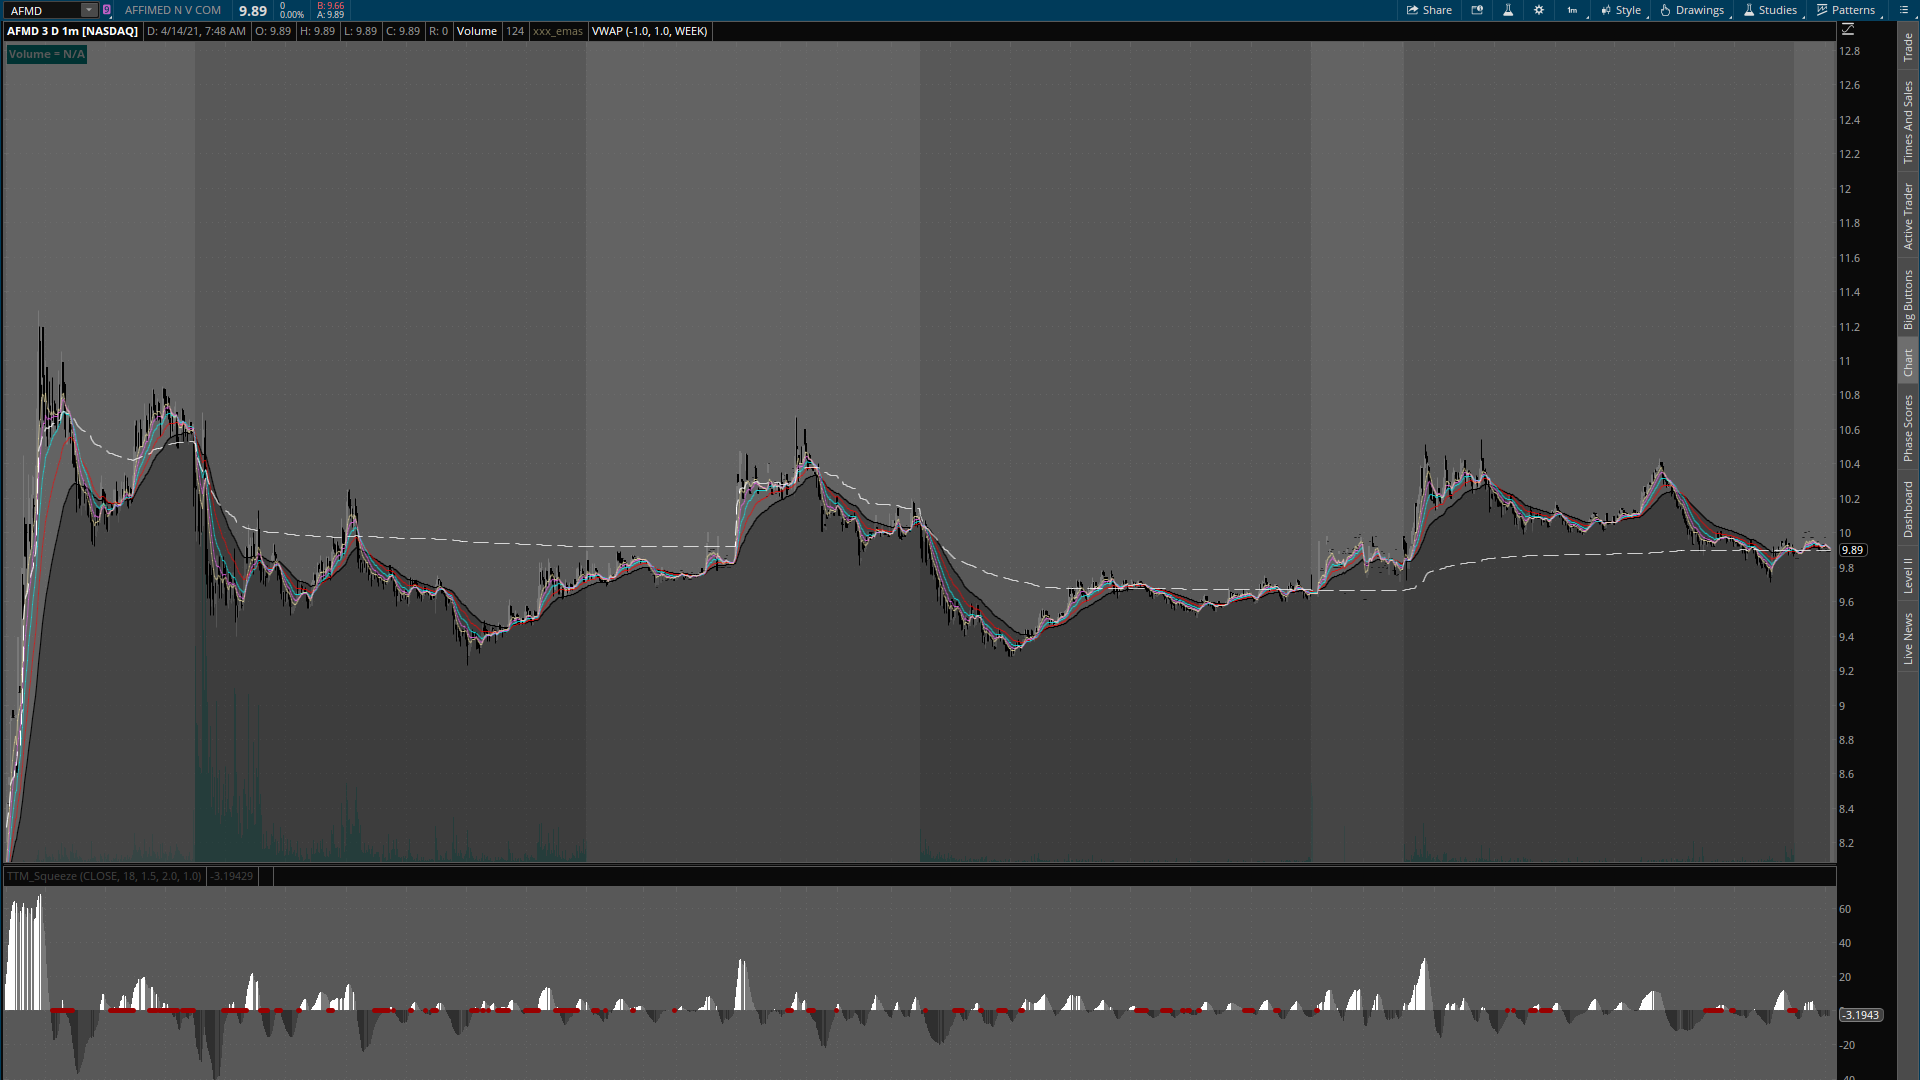Open the flask Edit Studies icon

tap(1508, 10)
